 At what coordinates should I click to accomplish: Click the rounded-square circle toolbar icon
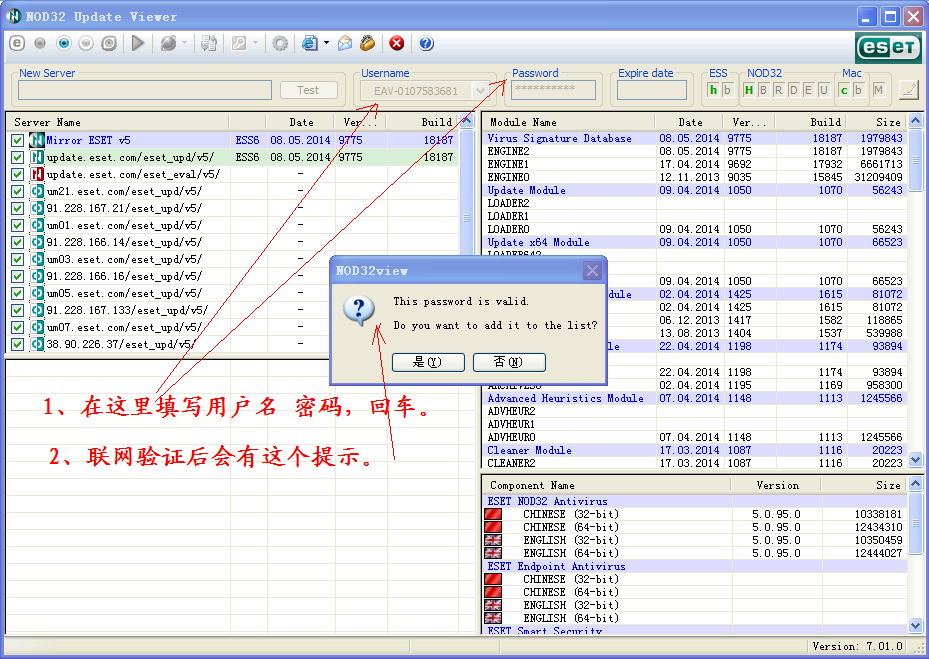click(109, 43)
